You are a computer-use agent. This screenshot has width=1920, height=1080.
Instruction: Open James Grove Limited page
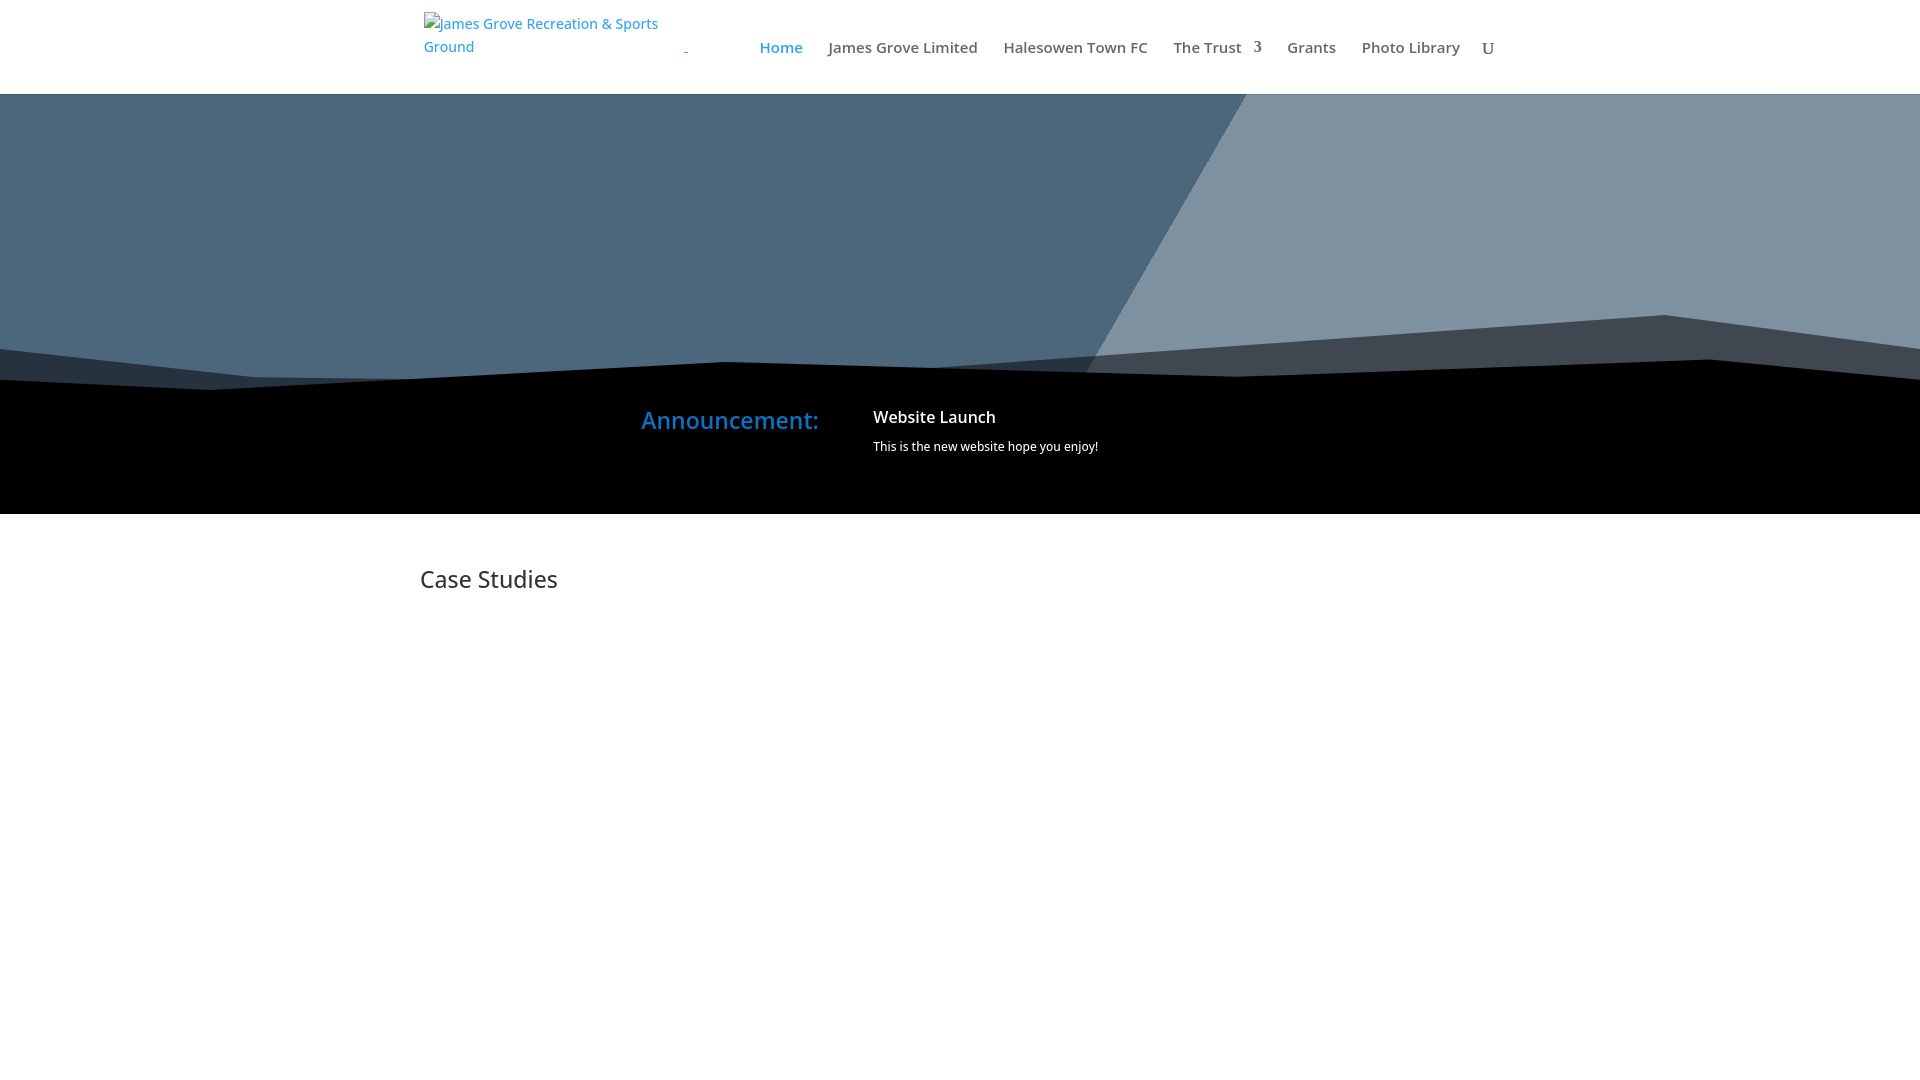pyautogui.click(x=902, y=47)
